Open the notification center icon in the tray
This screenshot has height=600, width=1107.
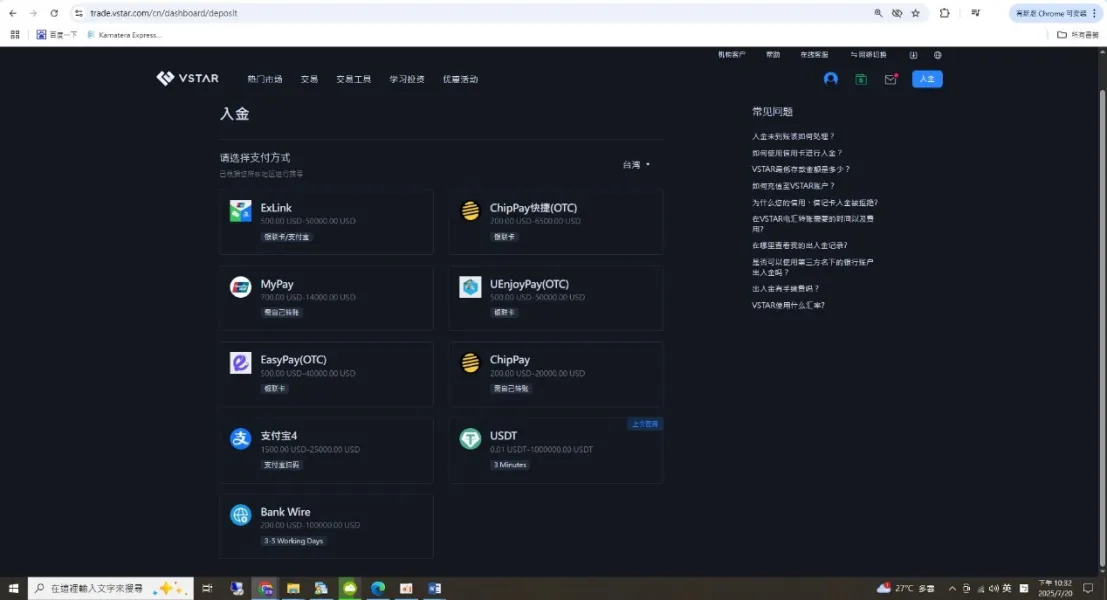[1088, 588]
